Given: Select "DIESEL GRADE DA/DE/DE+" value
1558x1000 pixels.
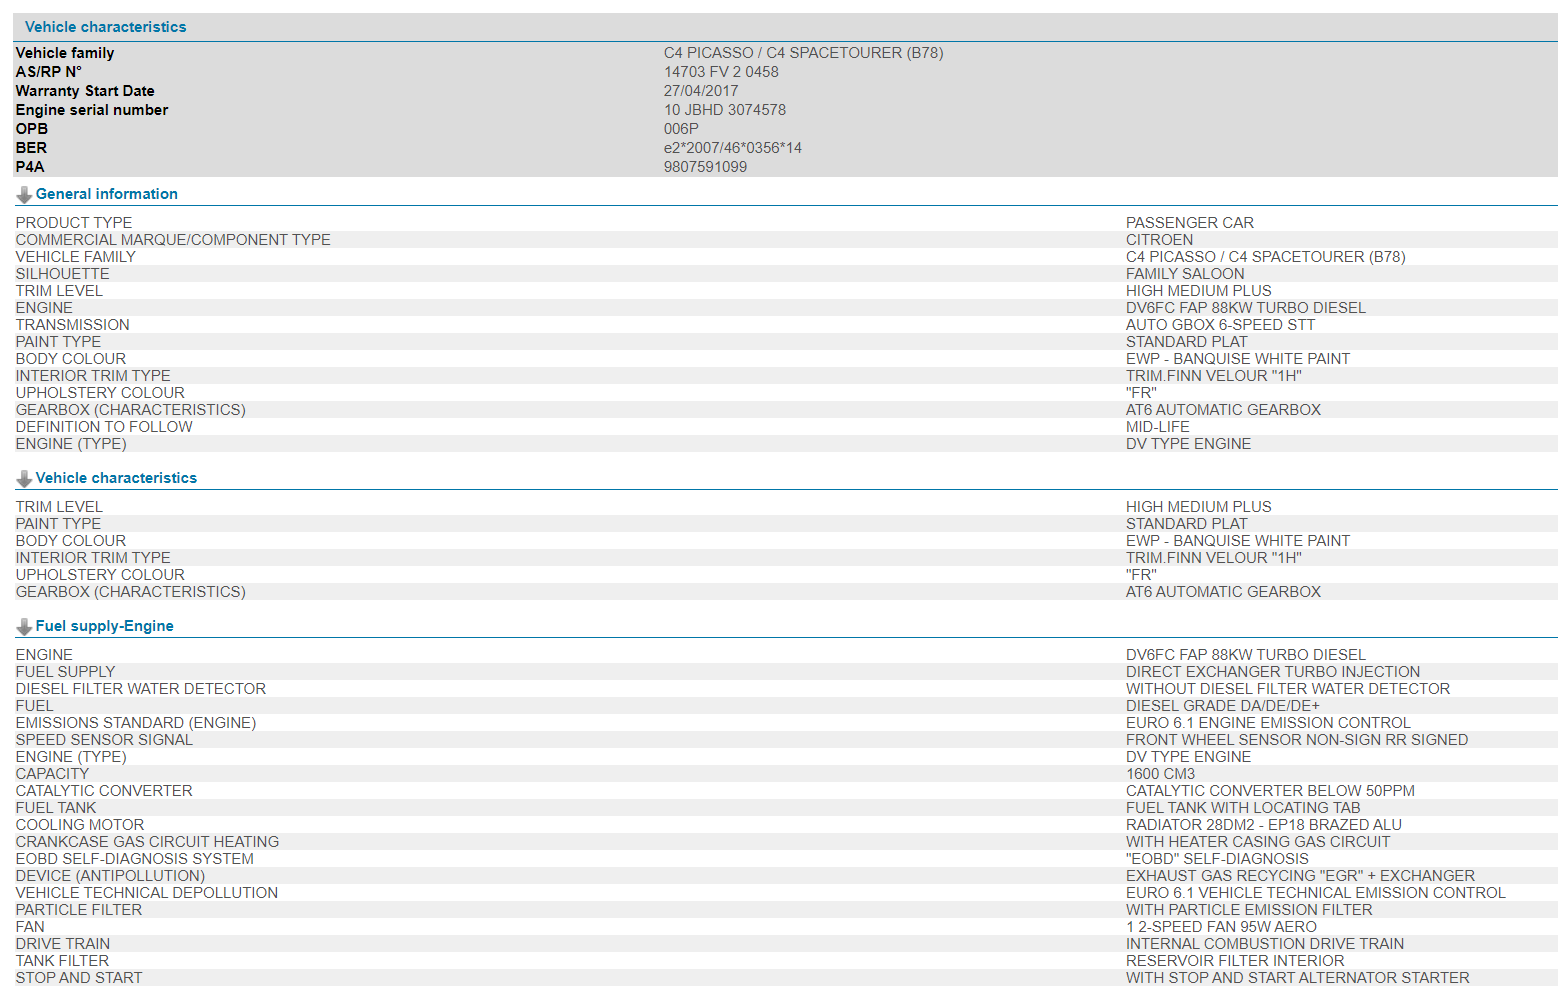Looking at the screenshot, I should (1223, 706).
